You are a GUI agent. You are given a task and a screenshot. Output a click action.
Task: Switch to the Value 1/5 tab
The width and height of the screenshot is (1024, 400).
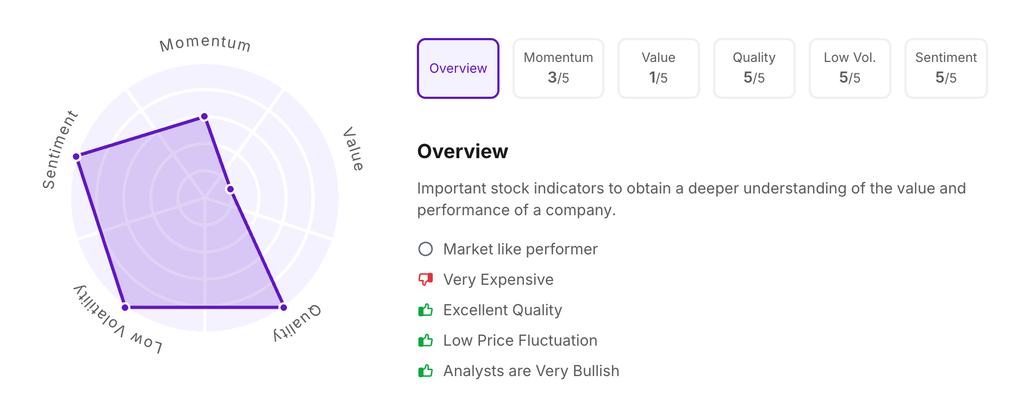point(658,69)
